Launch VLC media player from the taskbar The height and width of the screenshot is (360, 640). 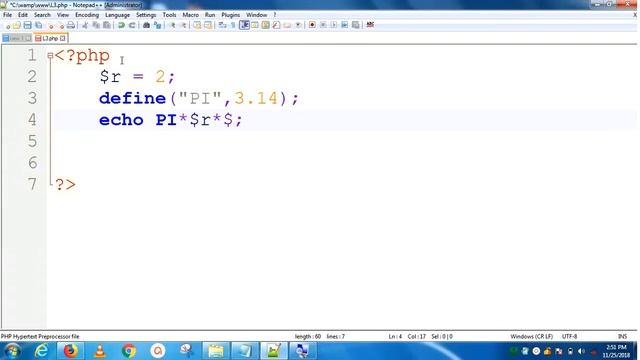(x=99, y=351)
